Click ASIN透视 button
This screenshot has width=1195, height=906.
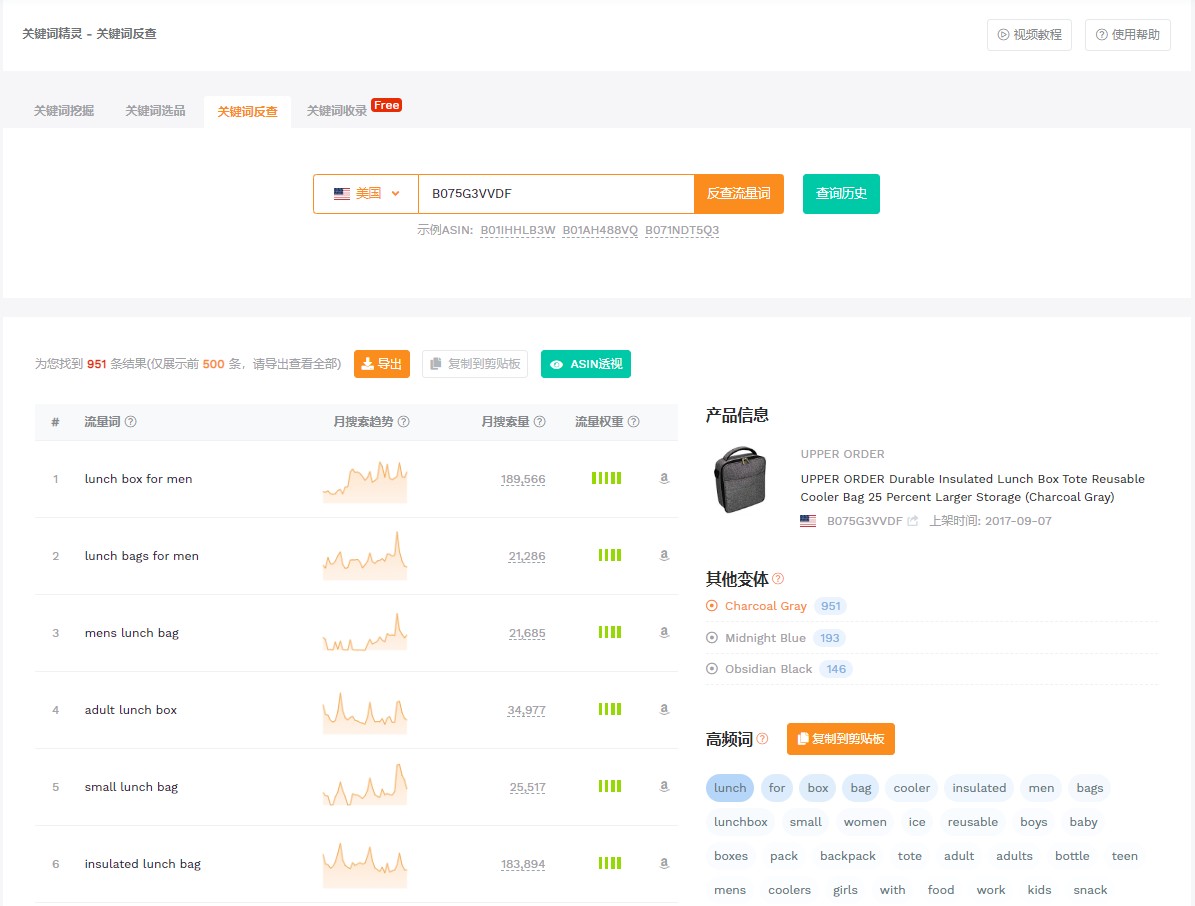586,364
